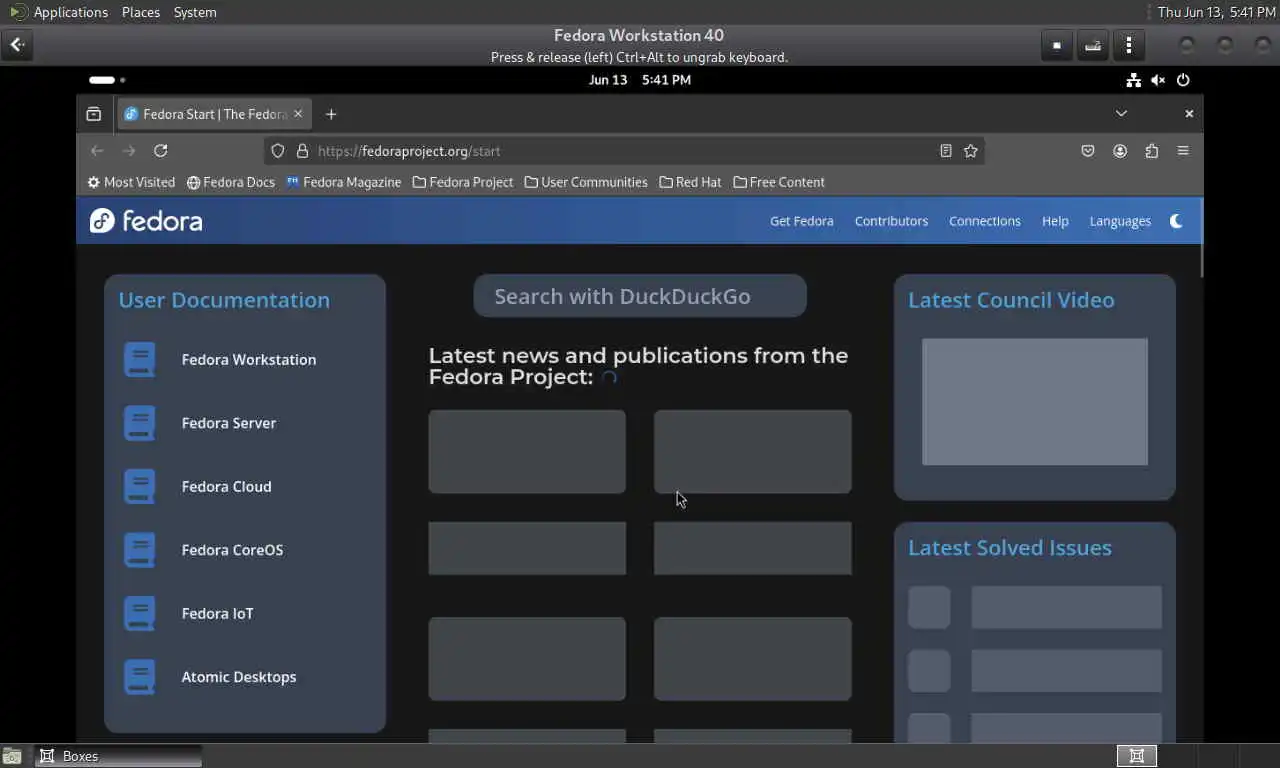Click the Boxes keyboard shortcuts button
Screen dimensions: 1280x768
(x=1093, y=45)
